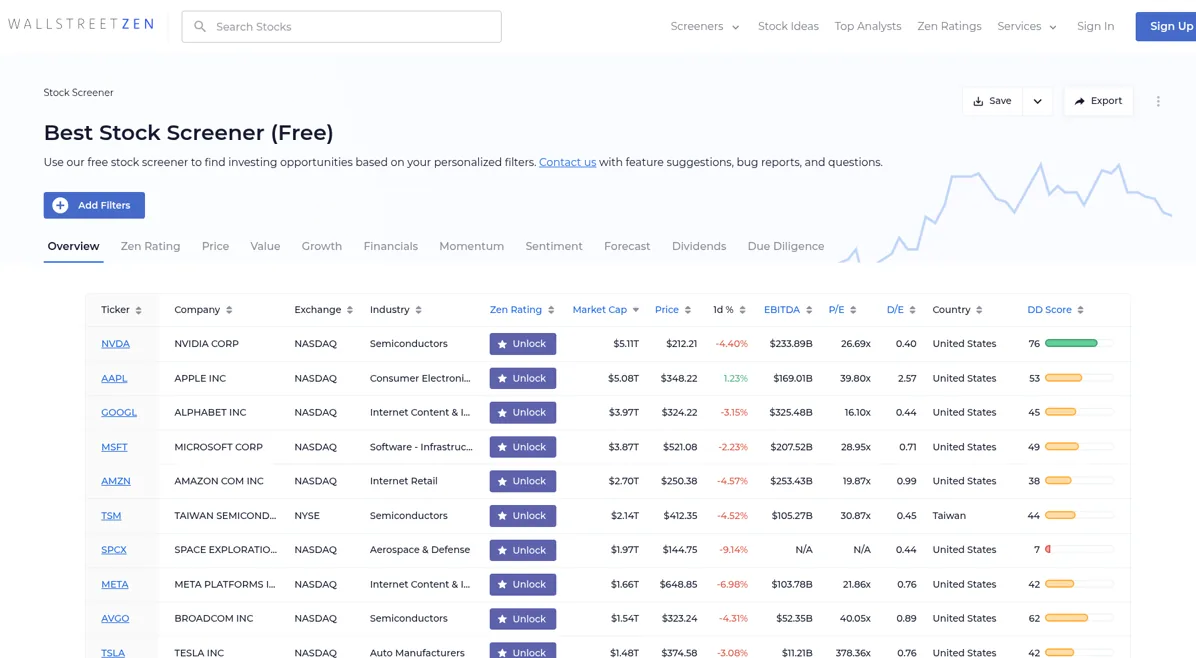Sort by Country column arrows
Viewport: 1196px width, 658px height.
pos(979,310)
